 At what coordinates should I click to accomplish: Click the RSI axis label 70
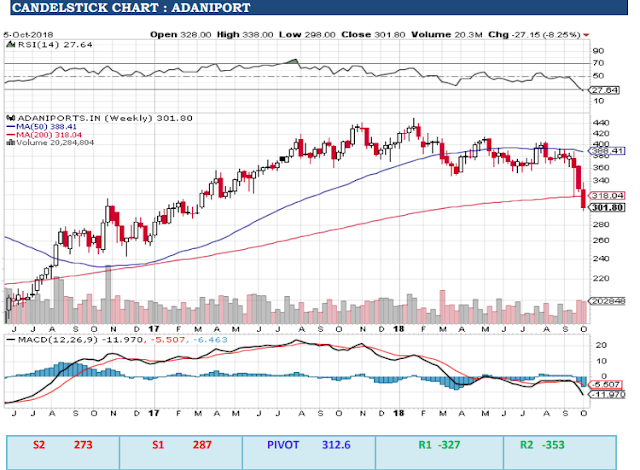point(598,63)
